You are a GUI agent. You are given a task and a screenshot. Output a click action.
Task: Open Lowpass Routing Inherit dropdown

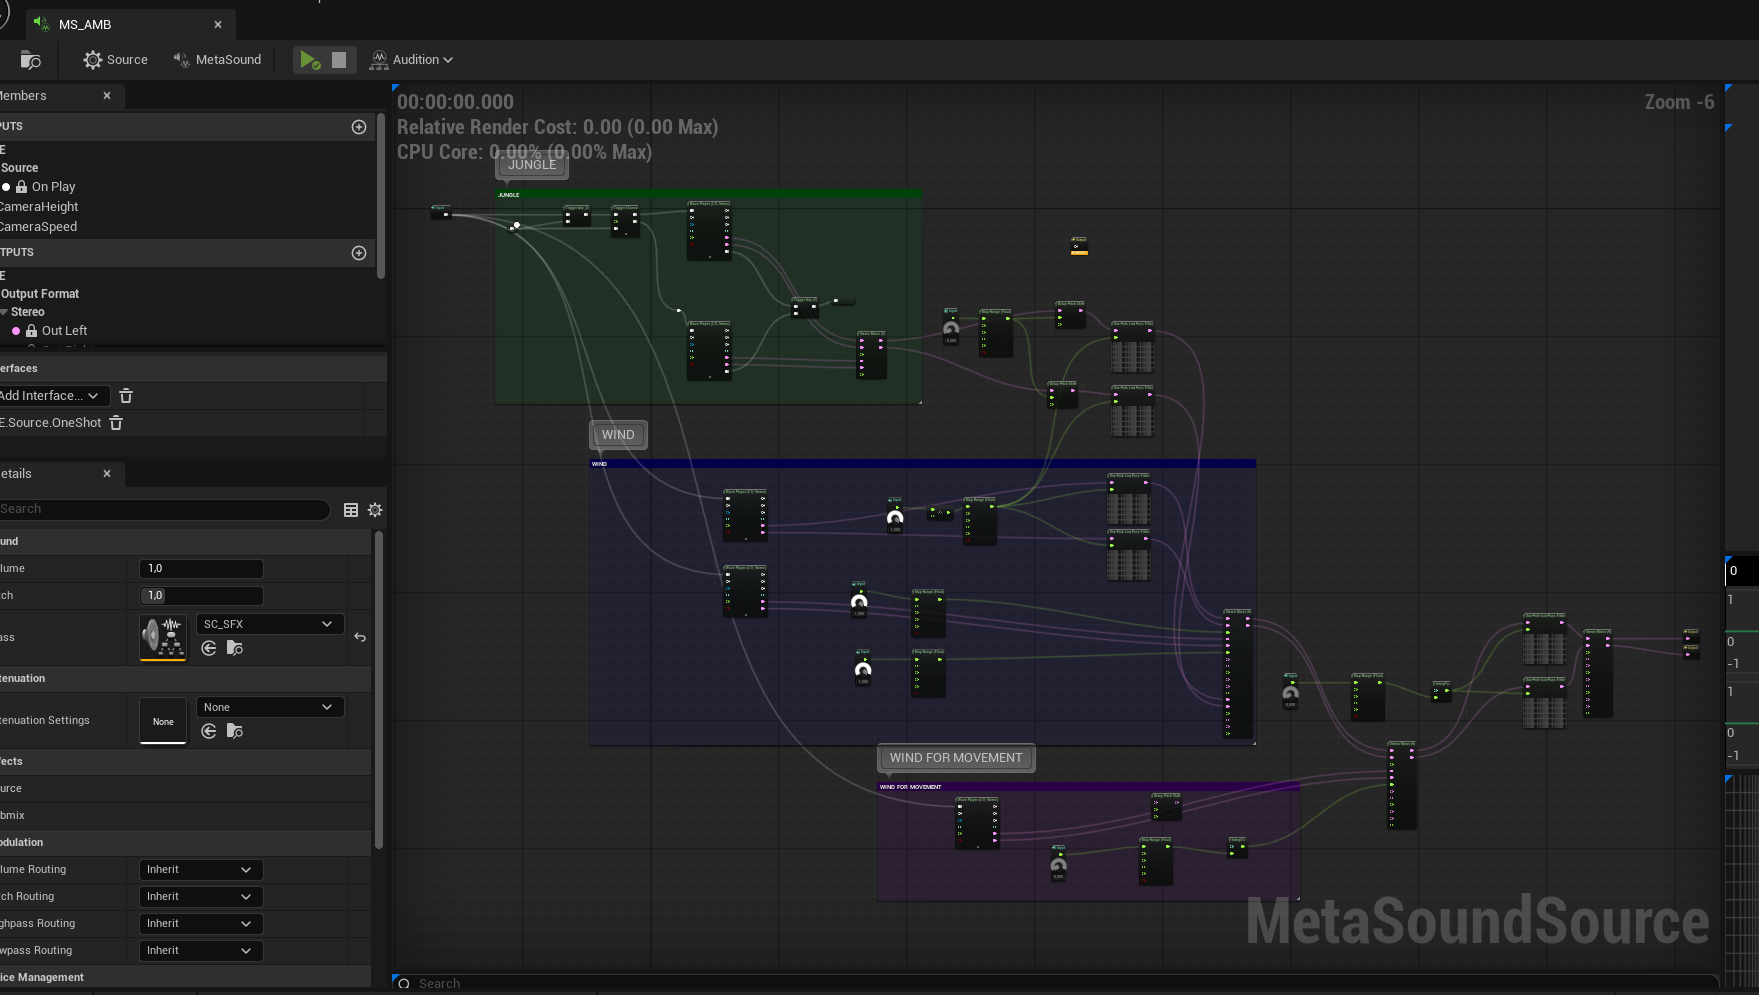click(x=201, y=951)
